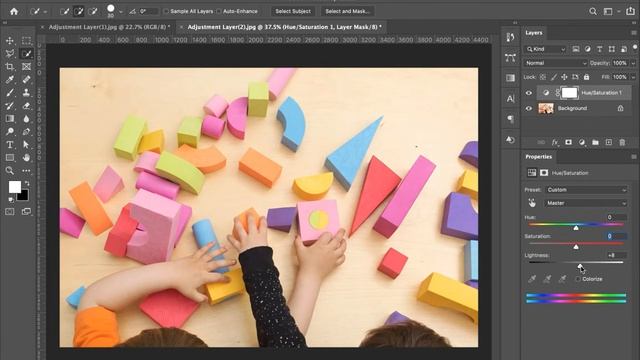Hide the Hue/Saturation 1 layer
This screenshot has height=360, width=640.
[529, 93]
